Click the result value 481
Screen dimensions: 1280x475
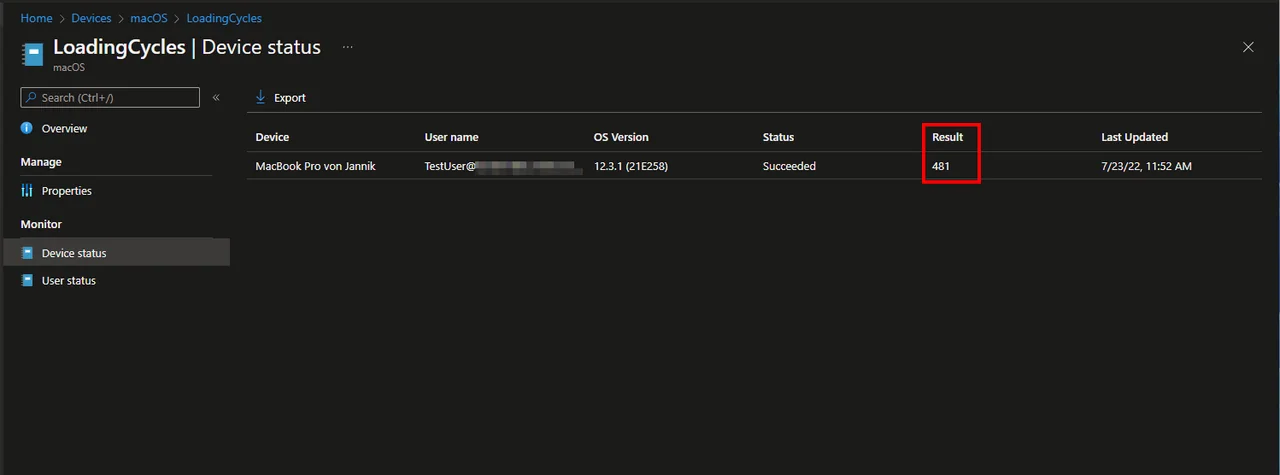(x=941, y=166)
